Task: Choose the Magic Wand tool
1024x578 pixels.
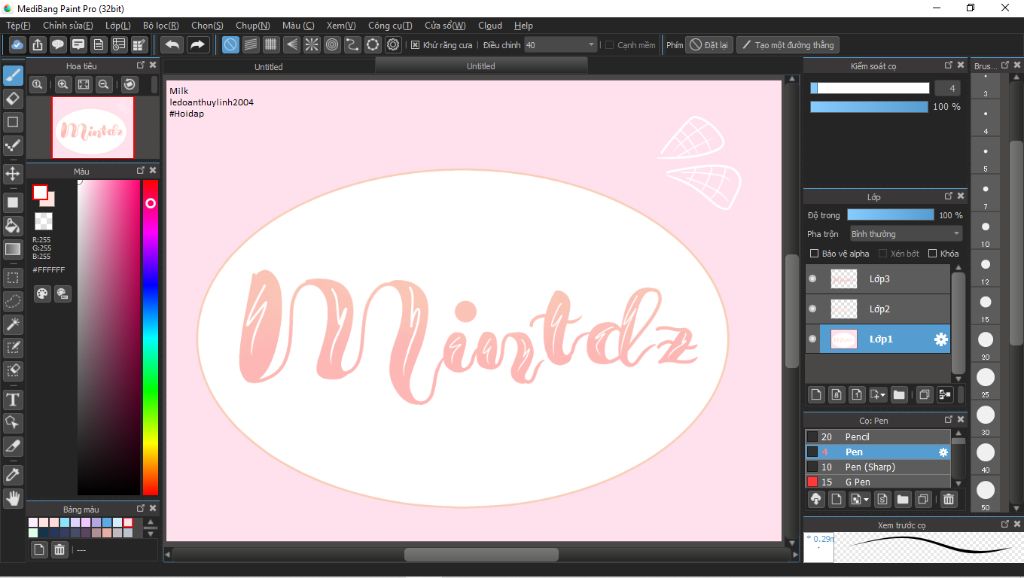Action: (x=13, y=324)
